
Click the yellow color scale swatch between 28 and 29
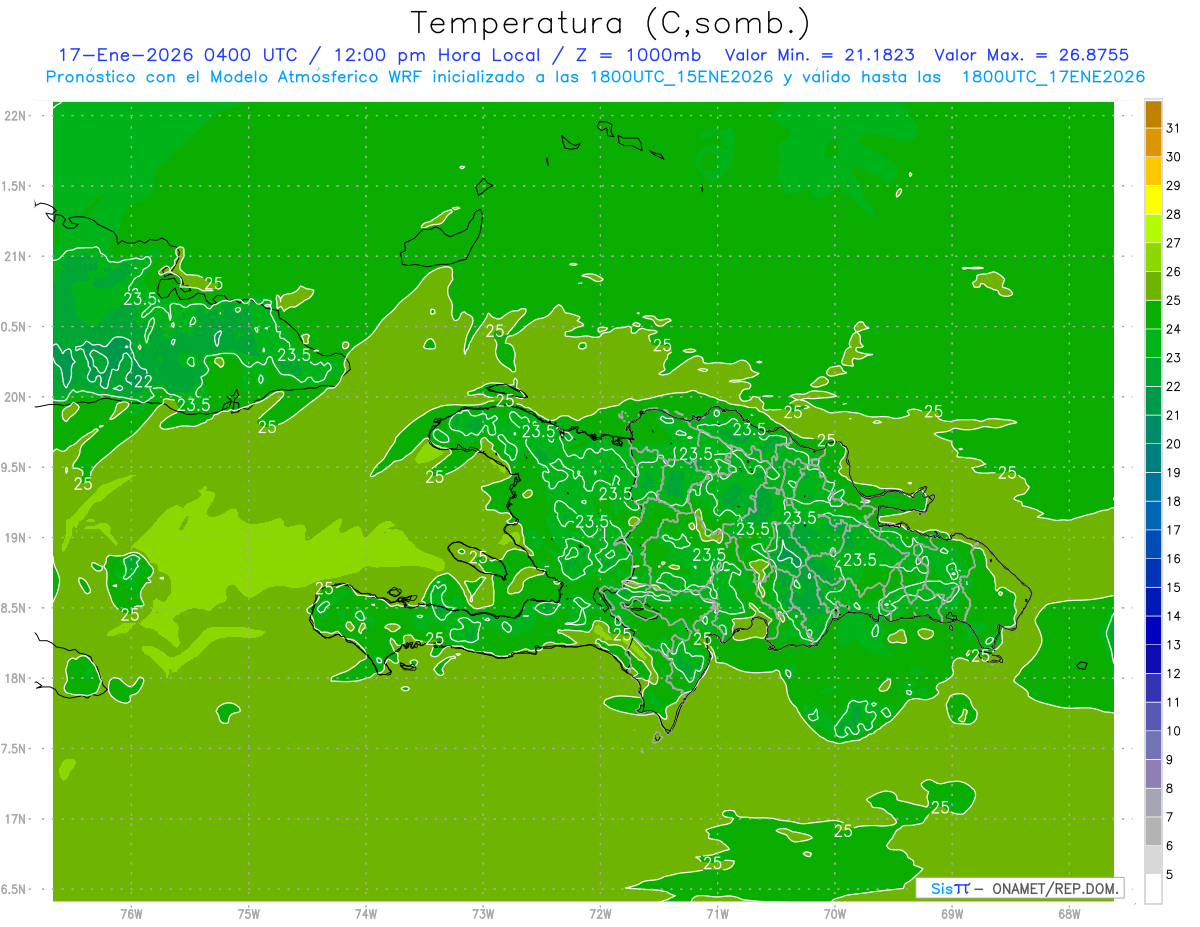(1153, 200)
